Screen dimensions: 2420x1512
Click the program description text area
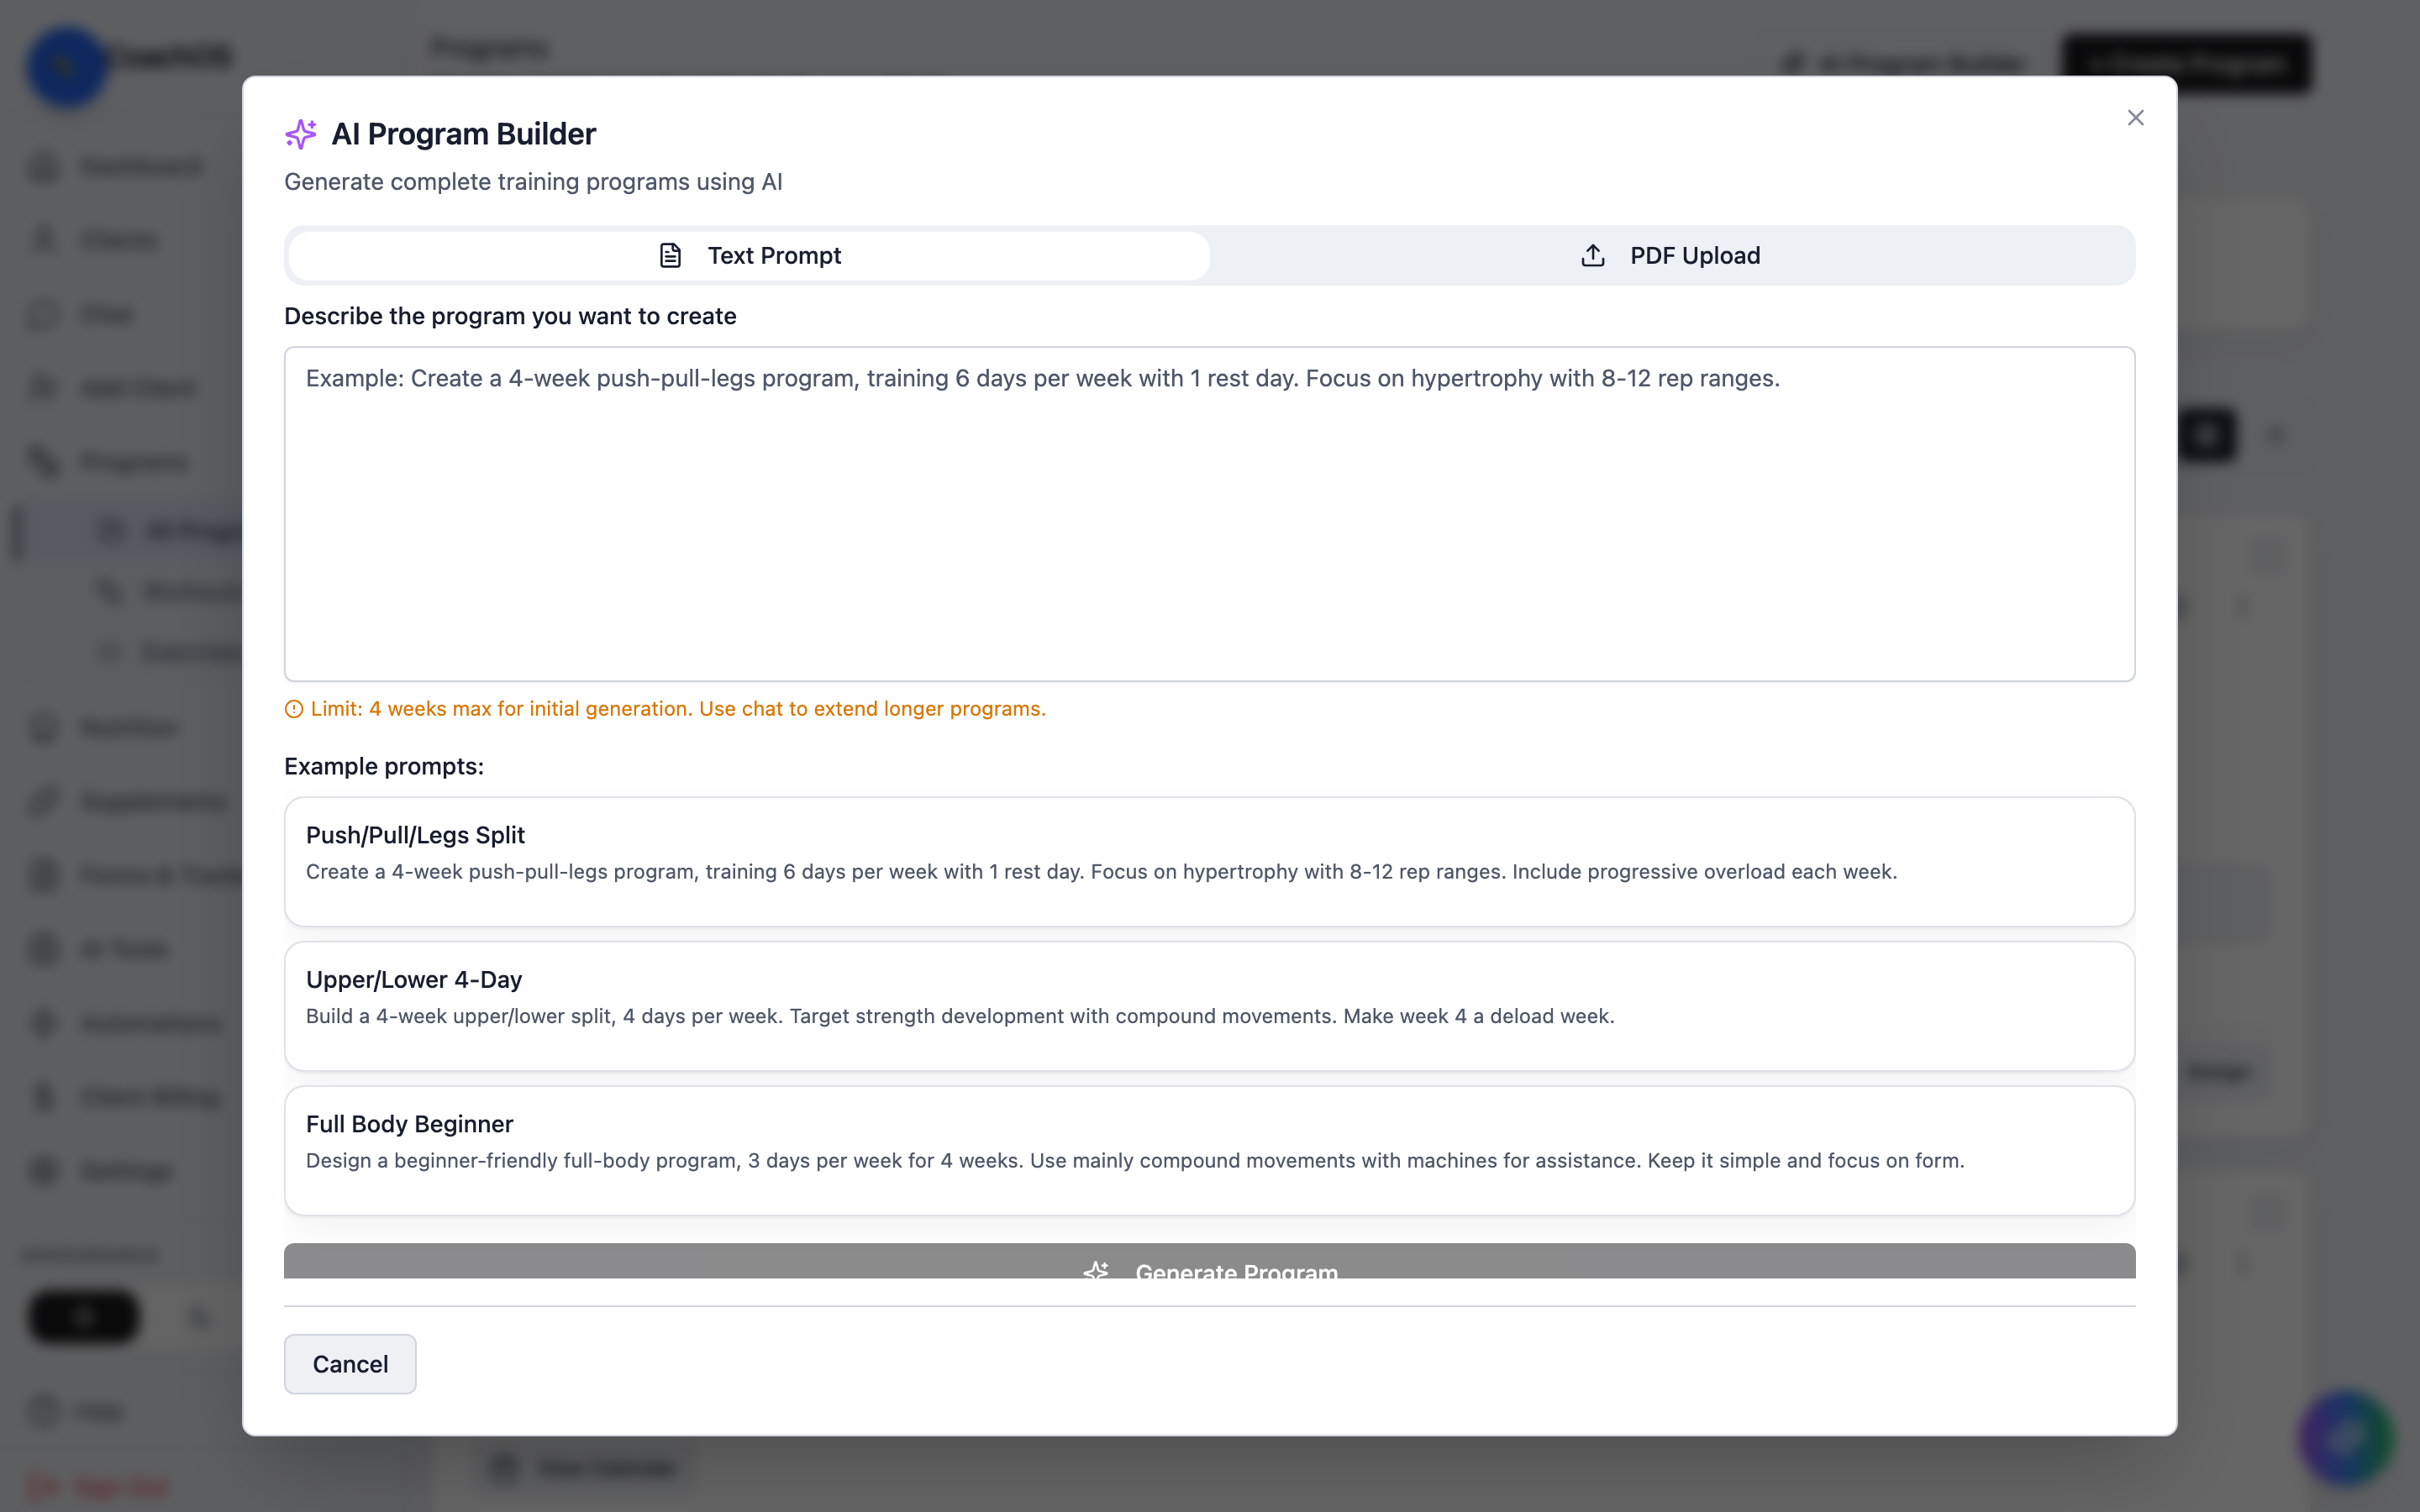pyautogui.click(x=1209, y=514)
